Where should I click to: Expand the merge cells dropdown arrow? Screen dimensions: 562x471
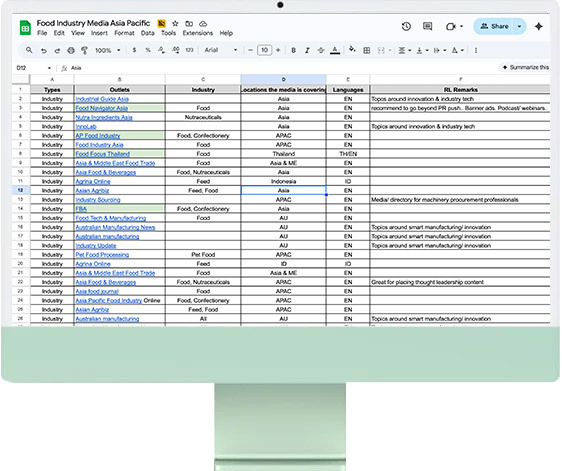390,51
